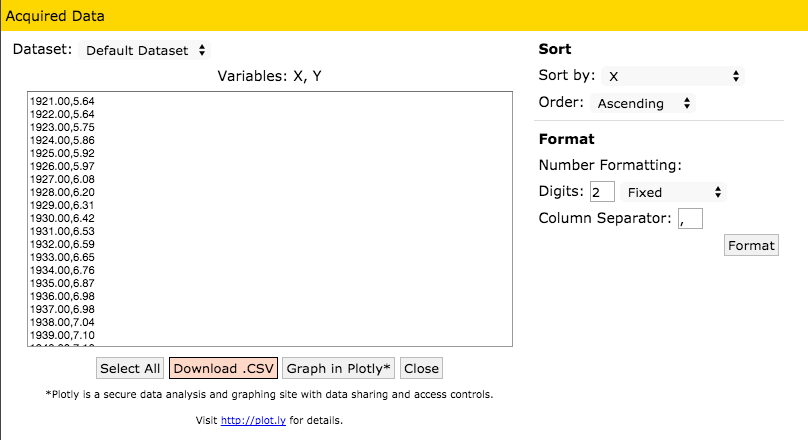The height and width of the screenshot is (440, 808).
Task: Click inside the data text area
Action: (270, 220)
